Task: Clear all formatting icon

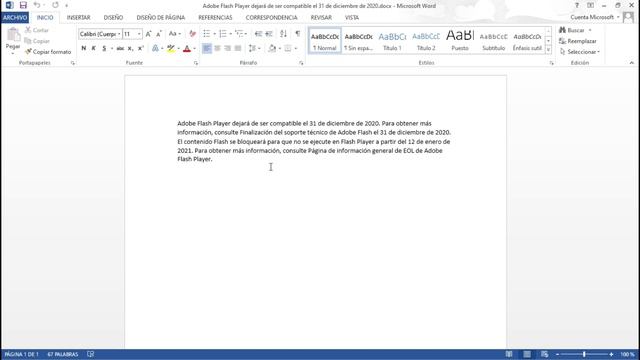Action: click(x=192, y=34)
